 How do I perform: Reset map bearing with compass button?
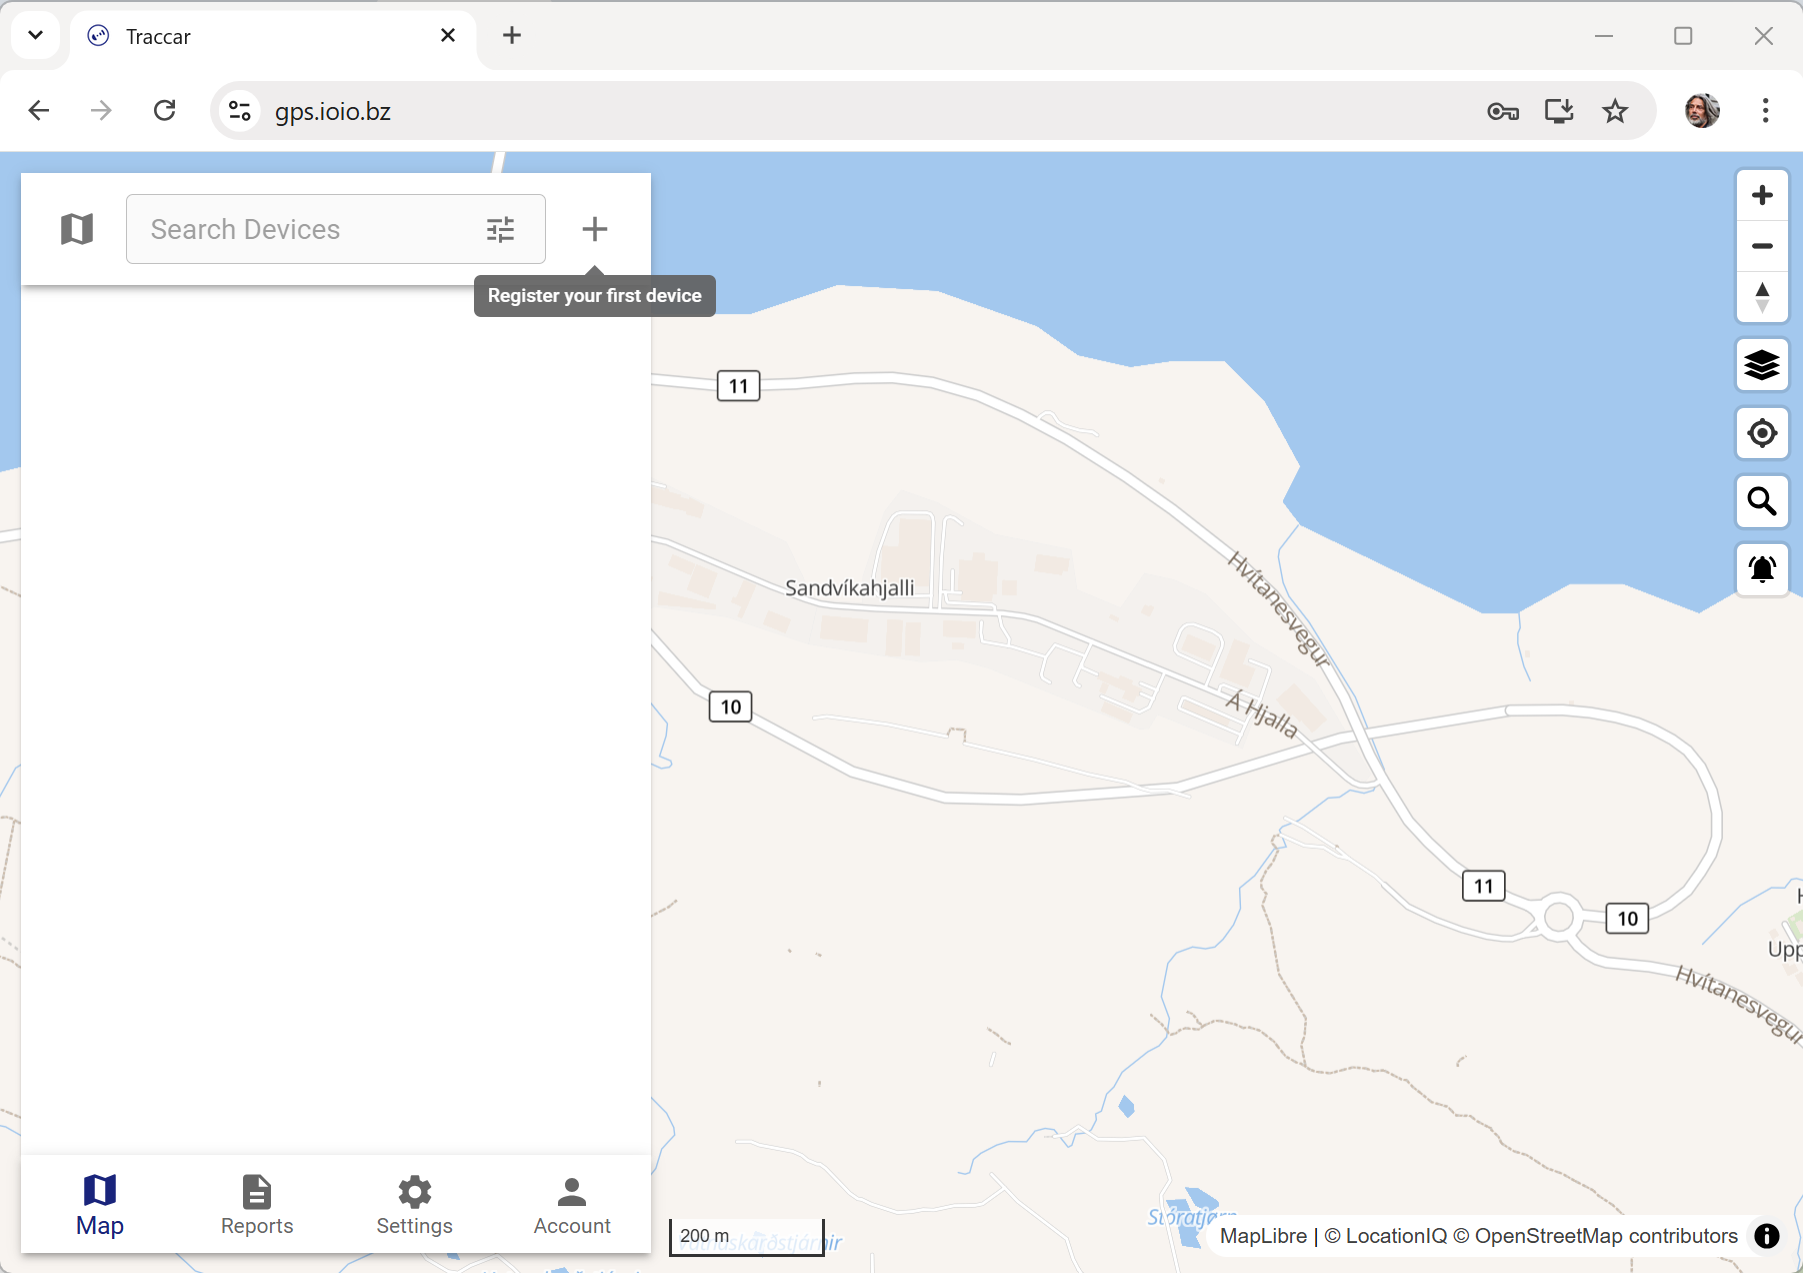(x=1762, y=297)
